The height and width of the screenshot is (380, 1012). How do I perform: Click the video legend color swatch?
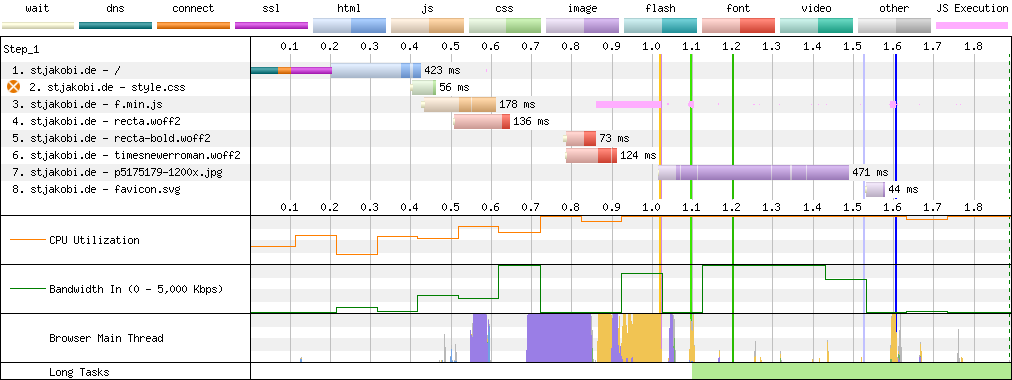pos(816,26)
